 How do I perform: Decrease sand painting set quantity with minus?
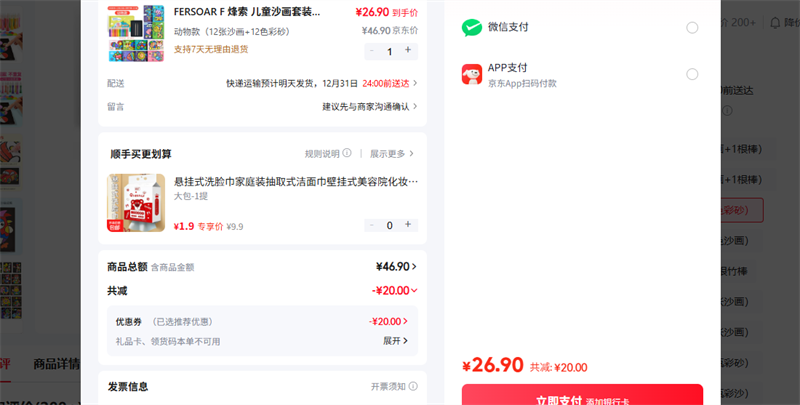[373, 51]
